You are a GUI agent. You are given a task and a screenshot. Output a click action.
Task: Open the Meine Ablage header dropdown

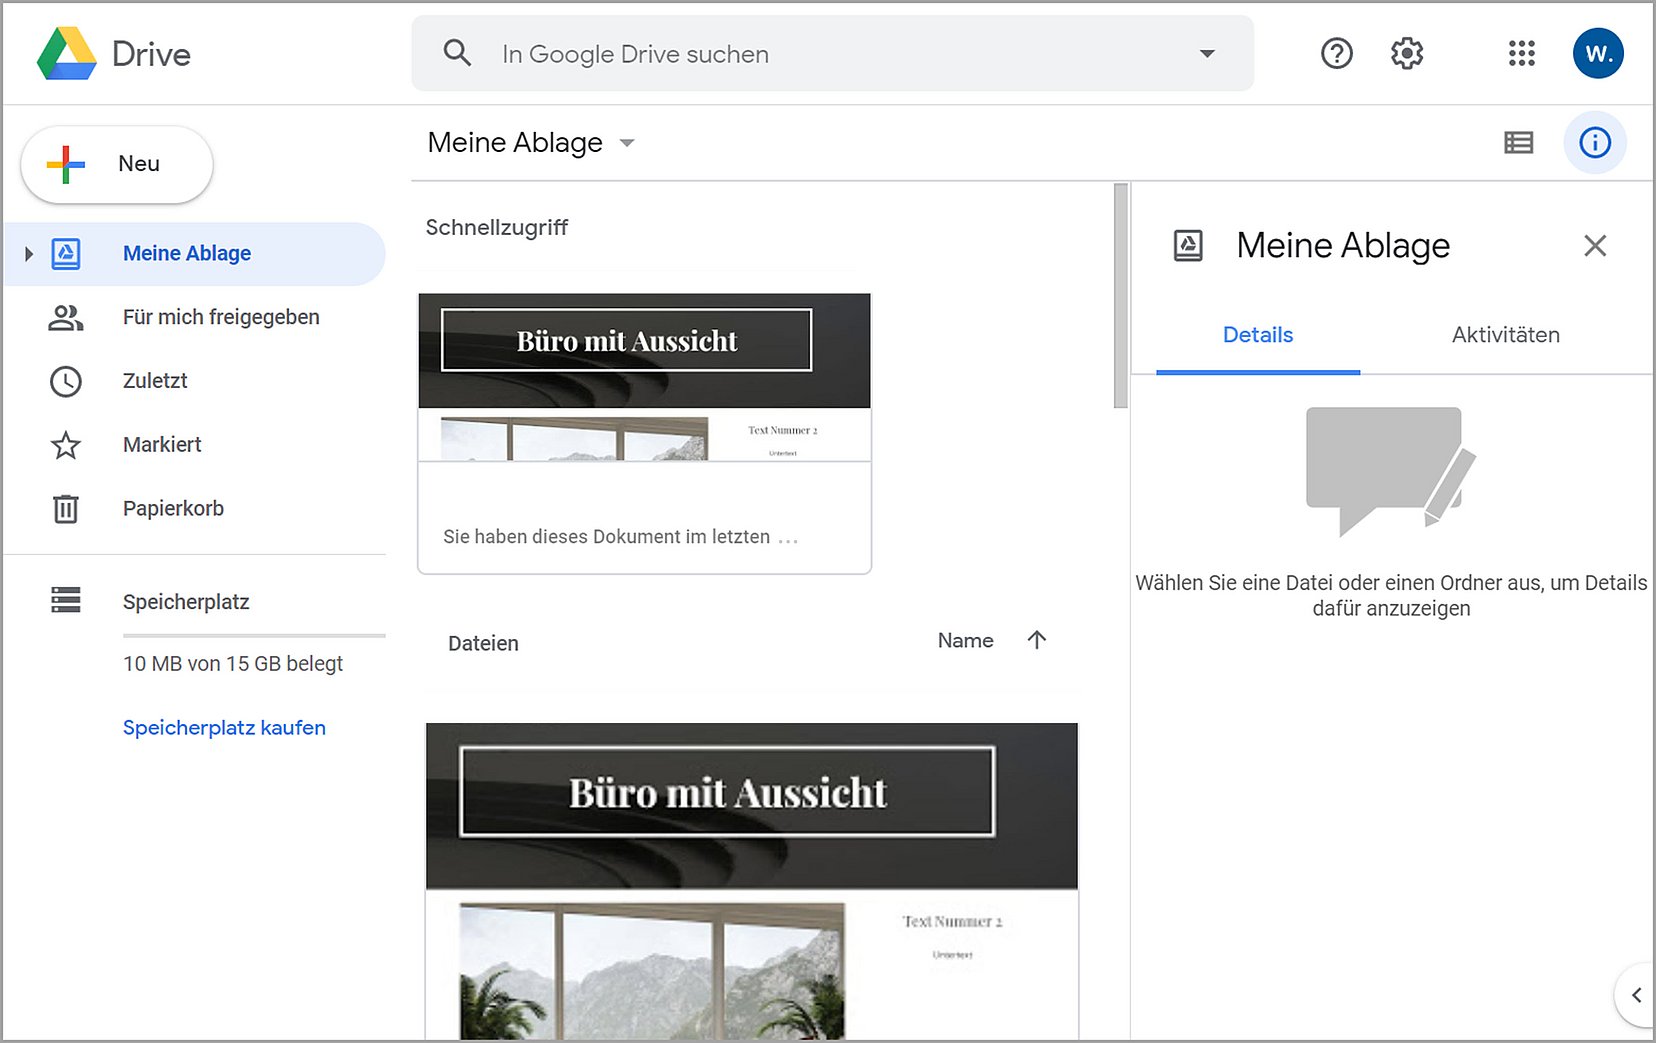(x=627, y=143)
